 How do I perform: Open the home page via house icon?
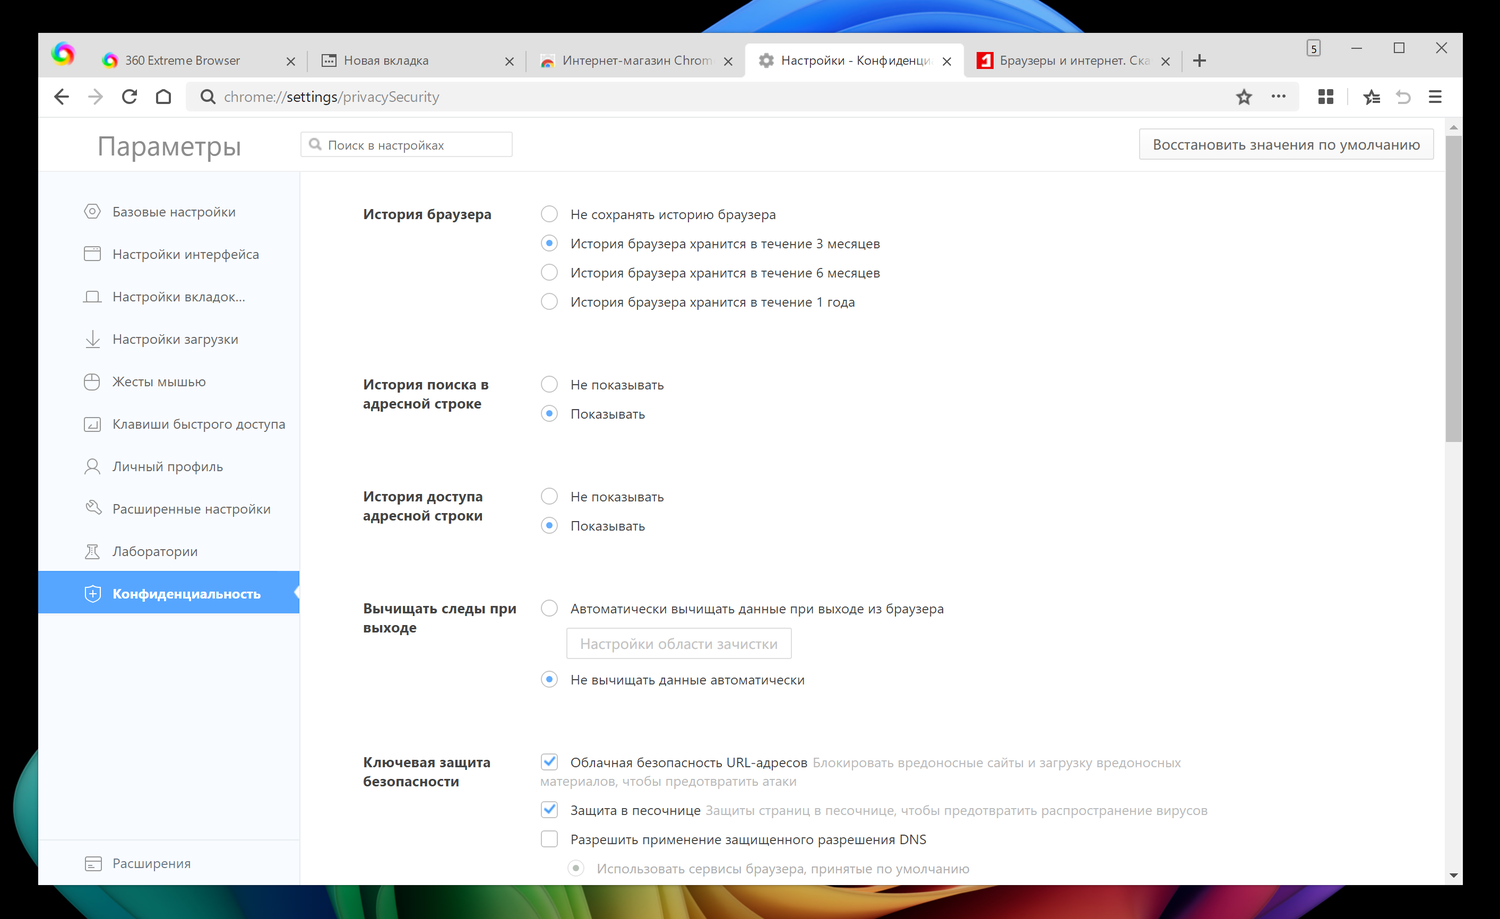(164, 97)
